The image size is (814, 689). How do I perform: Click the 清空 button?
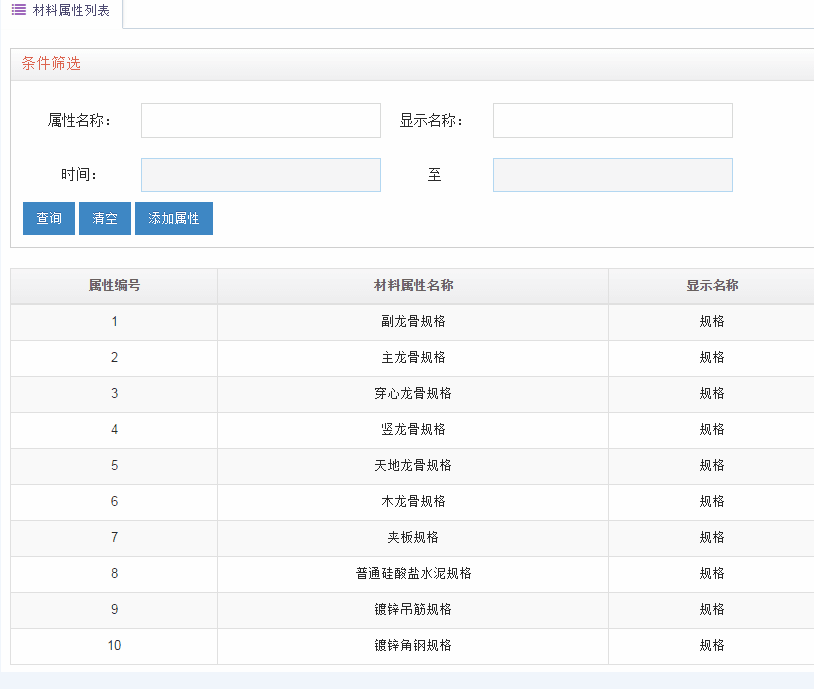point(105,218)
